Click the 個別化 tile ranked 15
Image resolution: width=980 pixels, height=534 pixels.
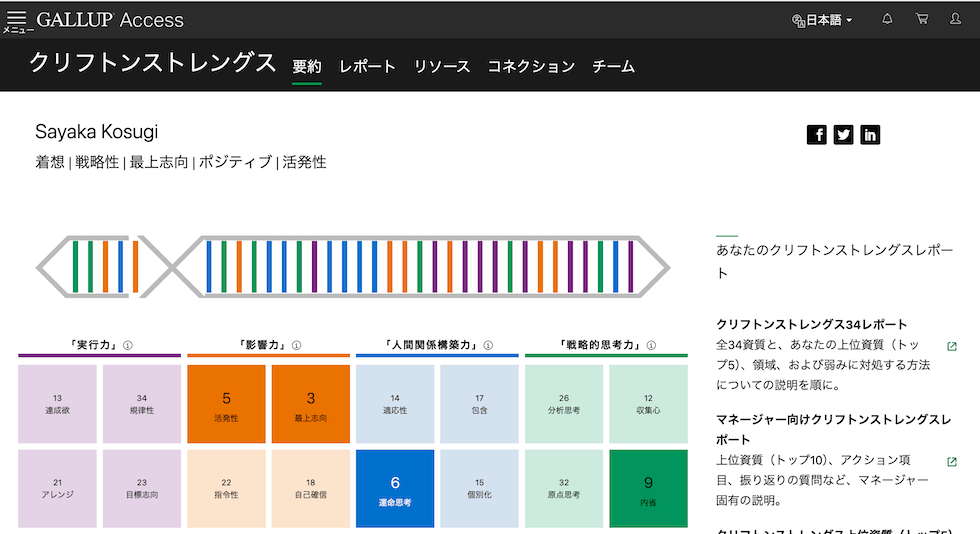pos(479,488)
